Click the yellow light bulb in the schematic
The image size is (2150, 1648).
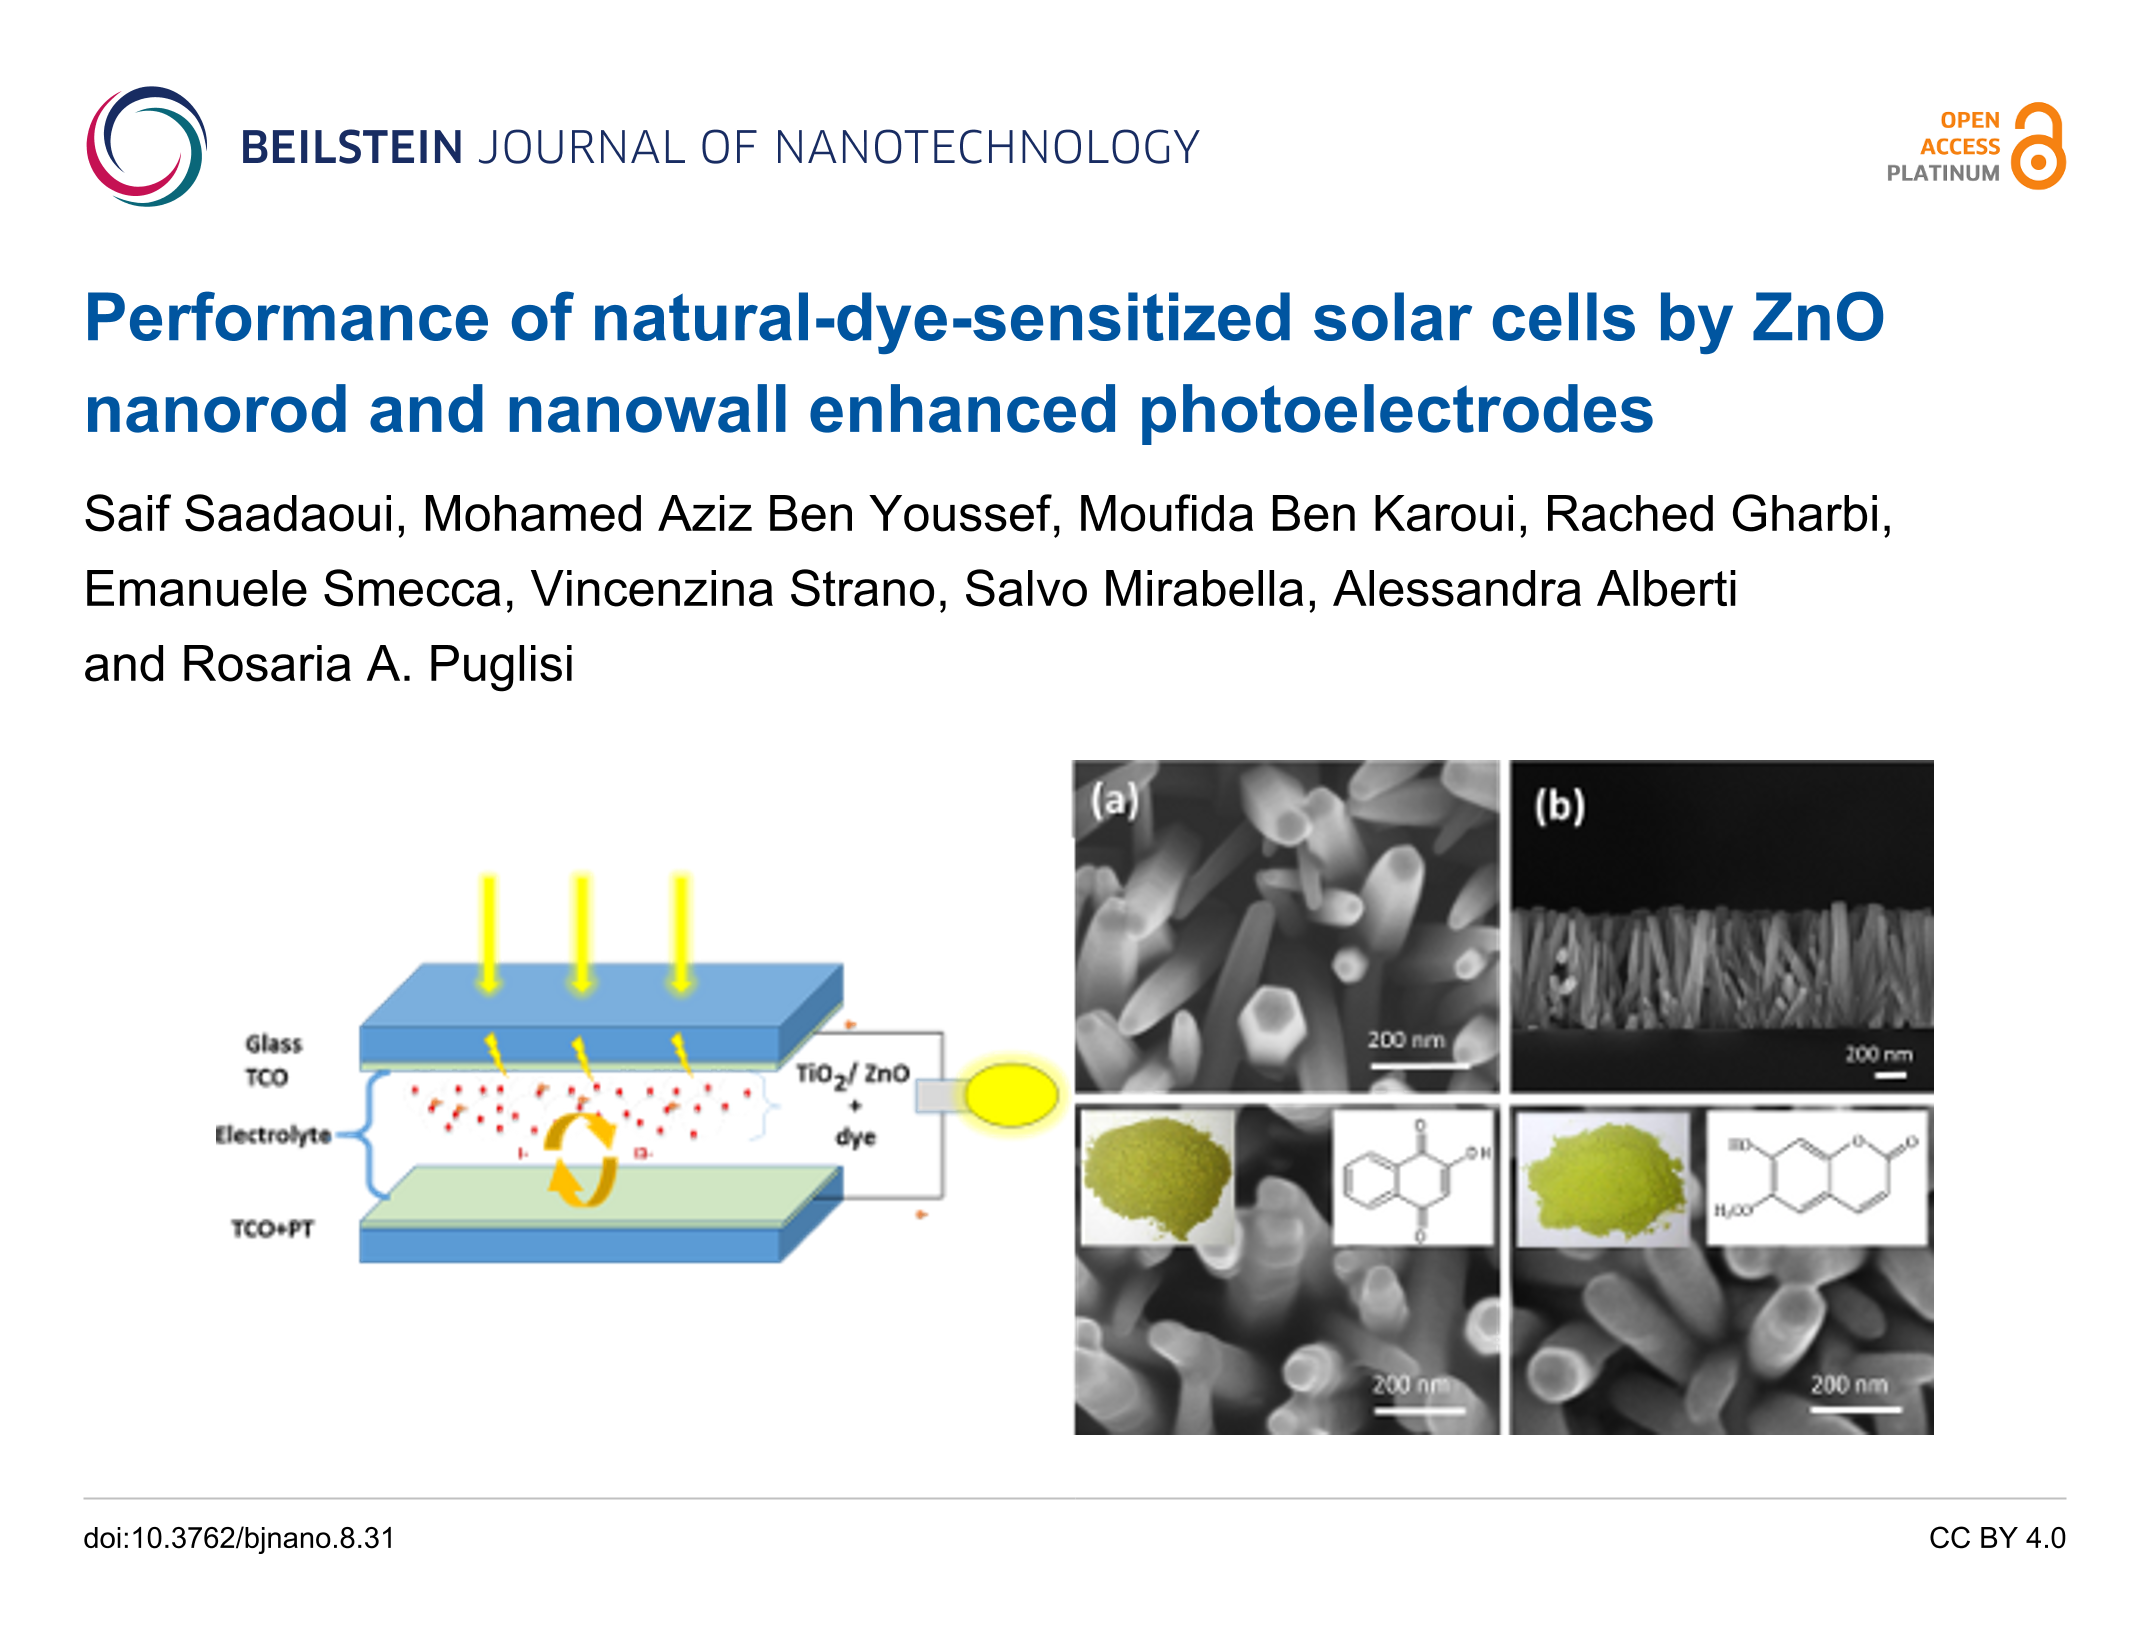(x=1011, y=1094)
